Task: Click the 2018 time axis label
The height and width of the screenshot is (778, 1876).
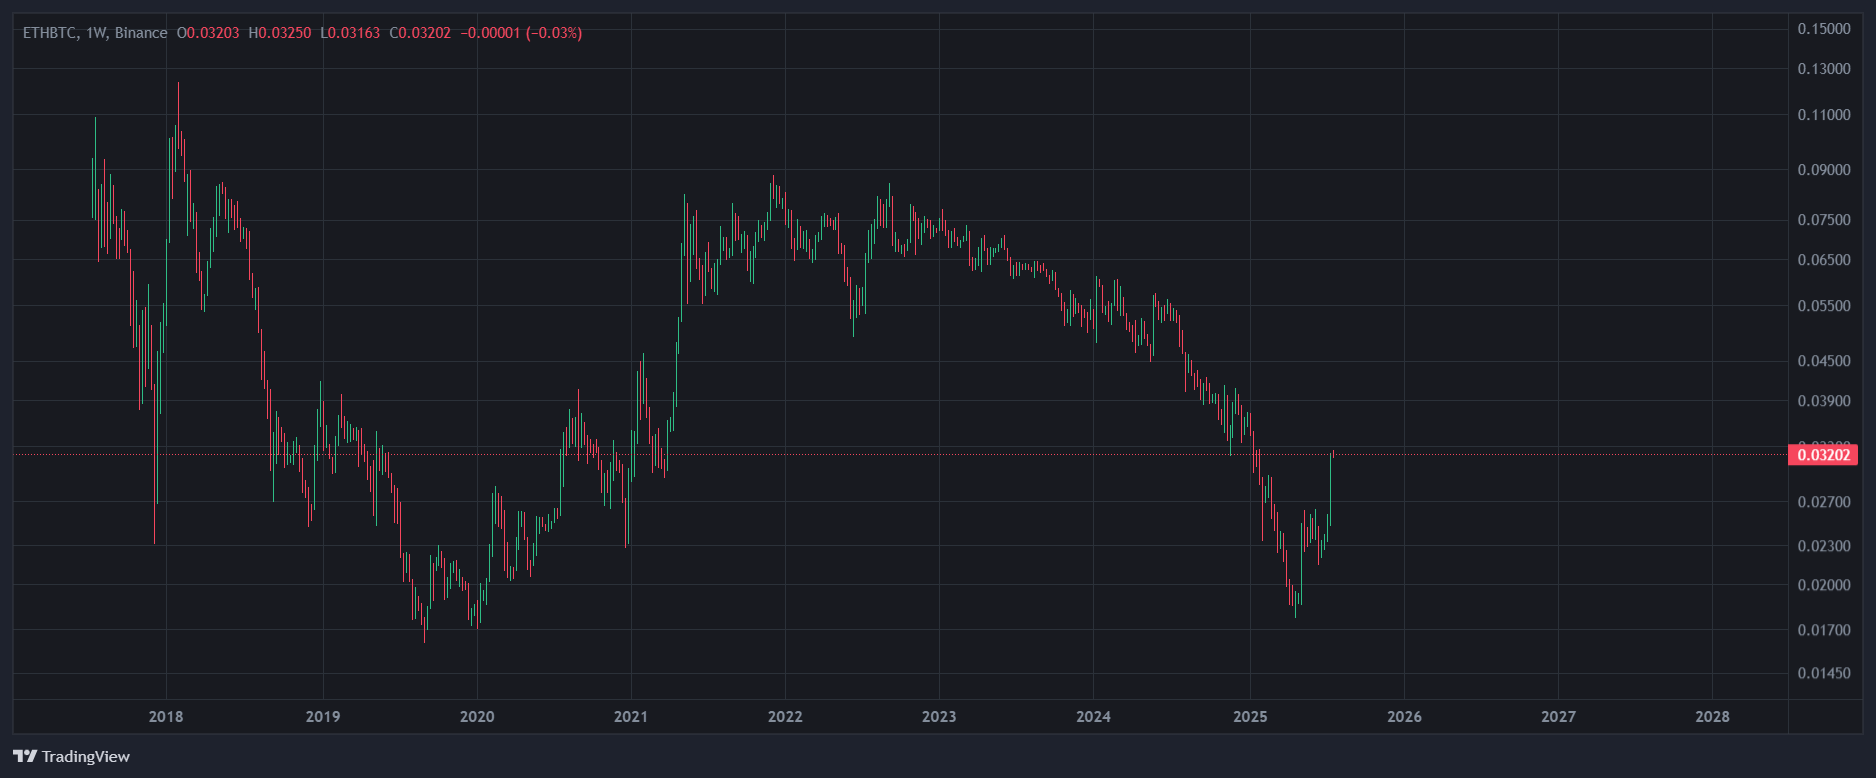Action: click(166, 716)
